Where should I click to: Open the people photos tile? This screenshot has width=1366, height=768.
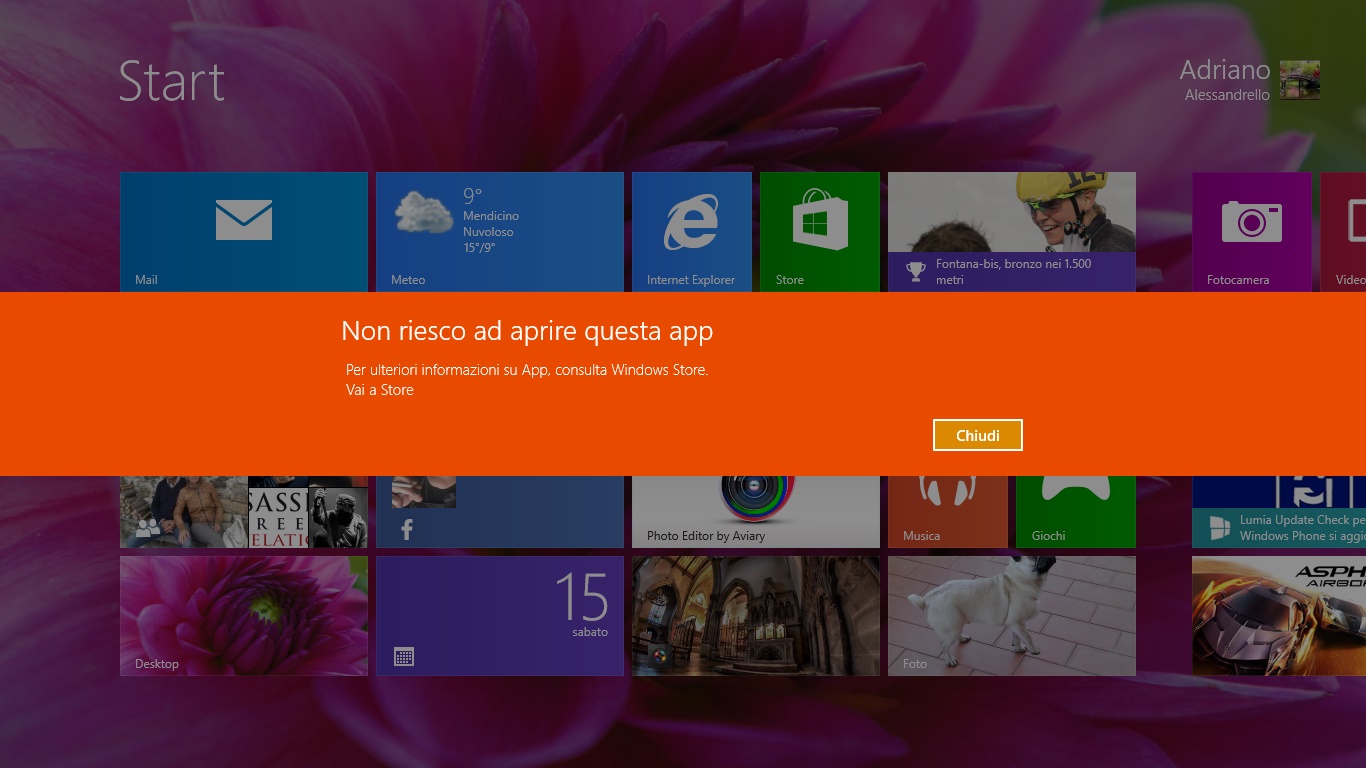tap(244, 512)
